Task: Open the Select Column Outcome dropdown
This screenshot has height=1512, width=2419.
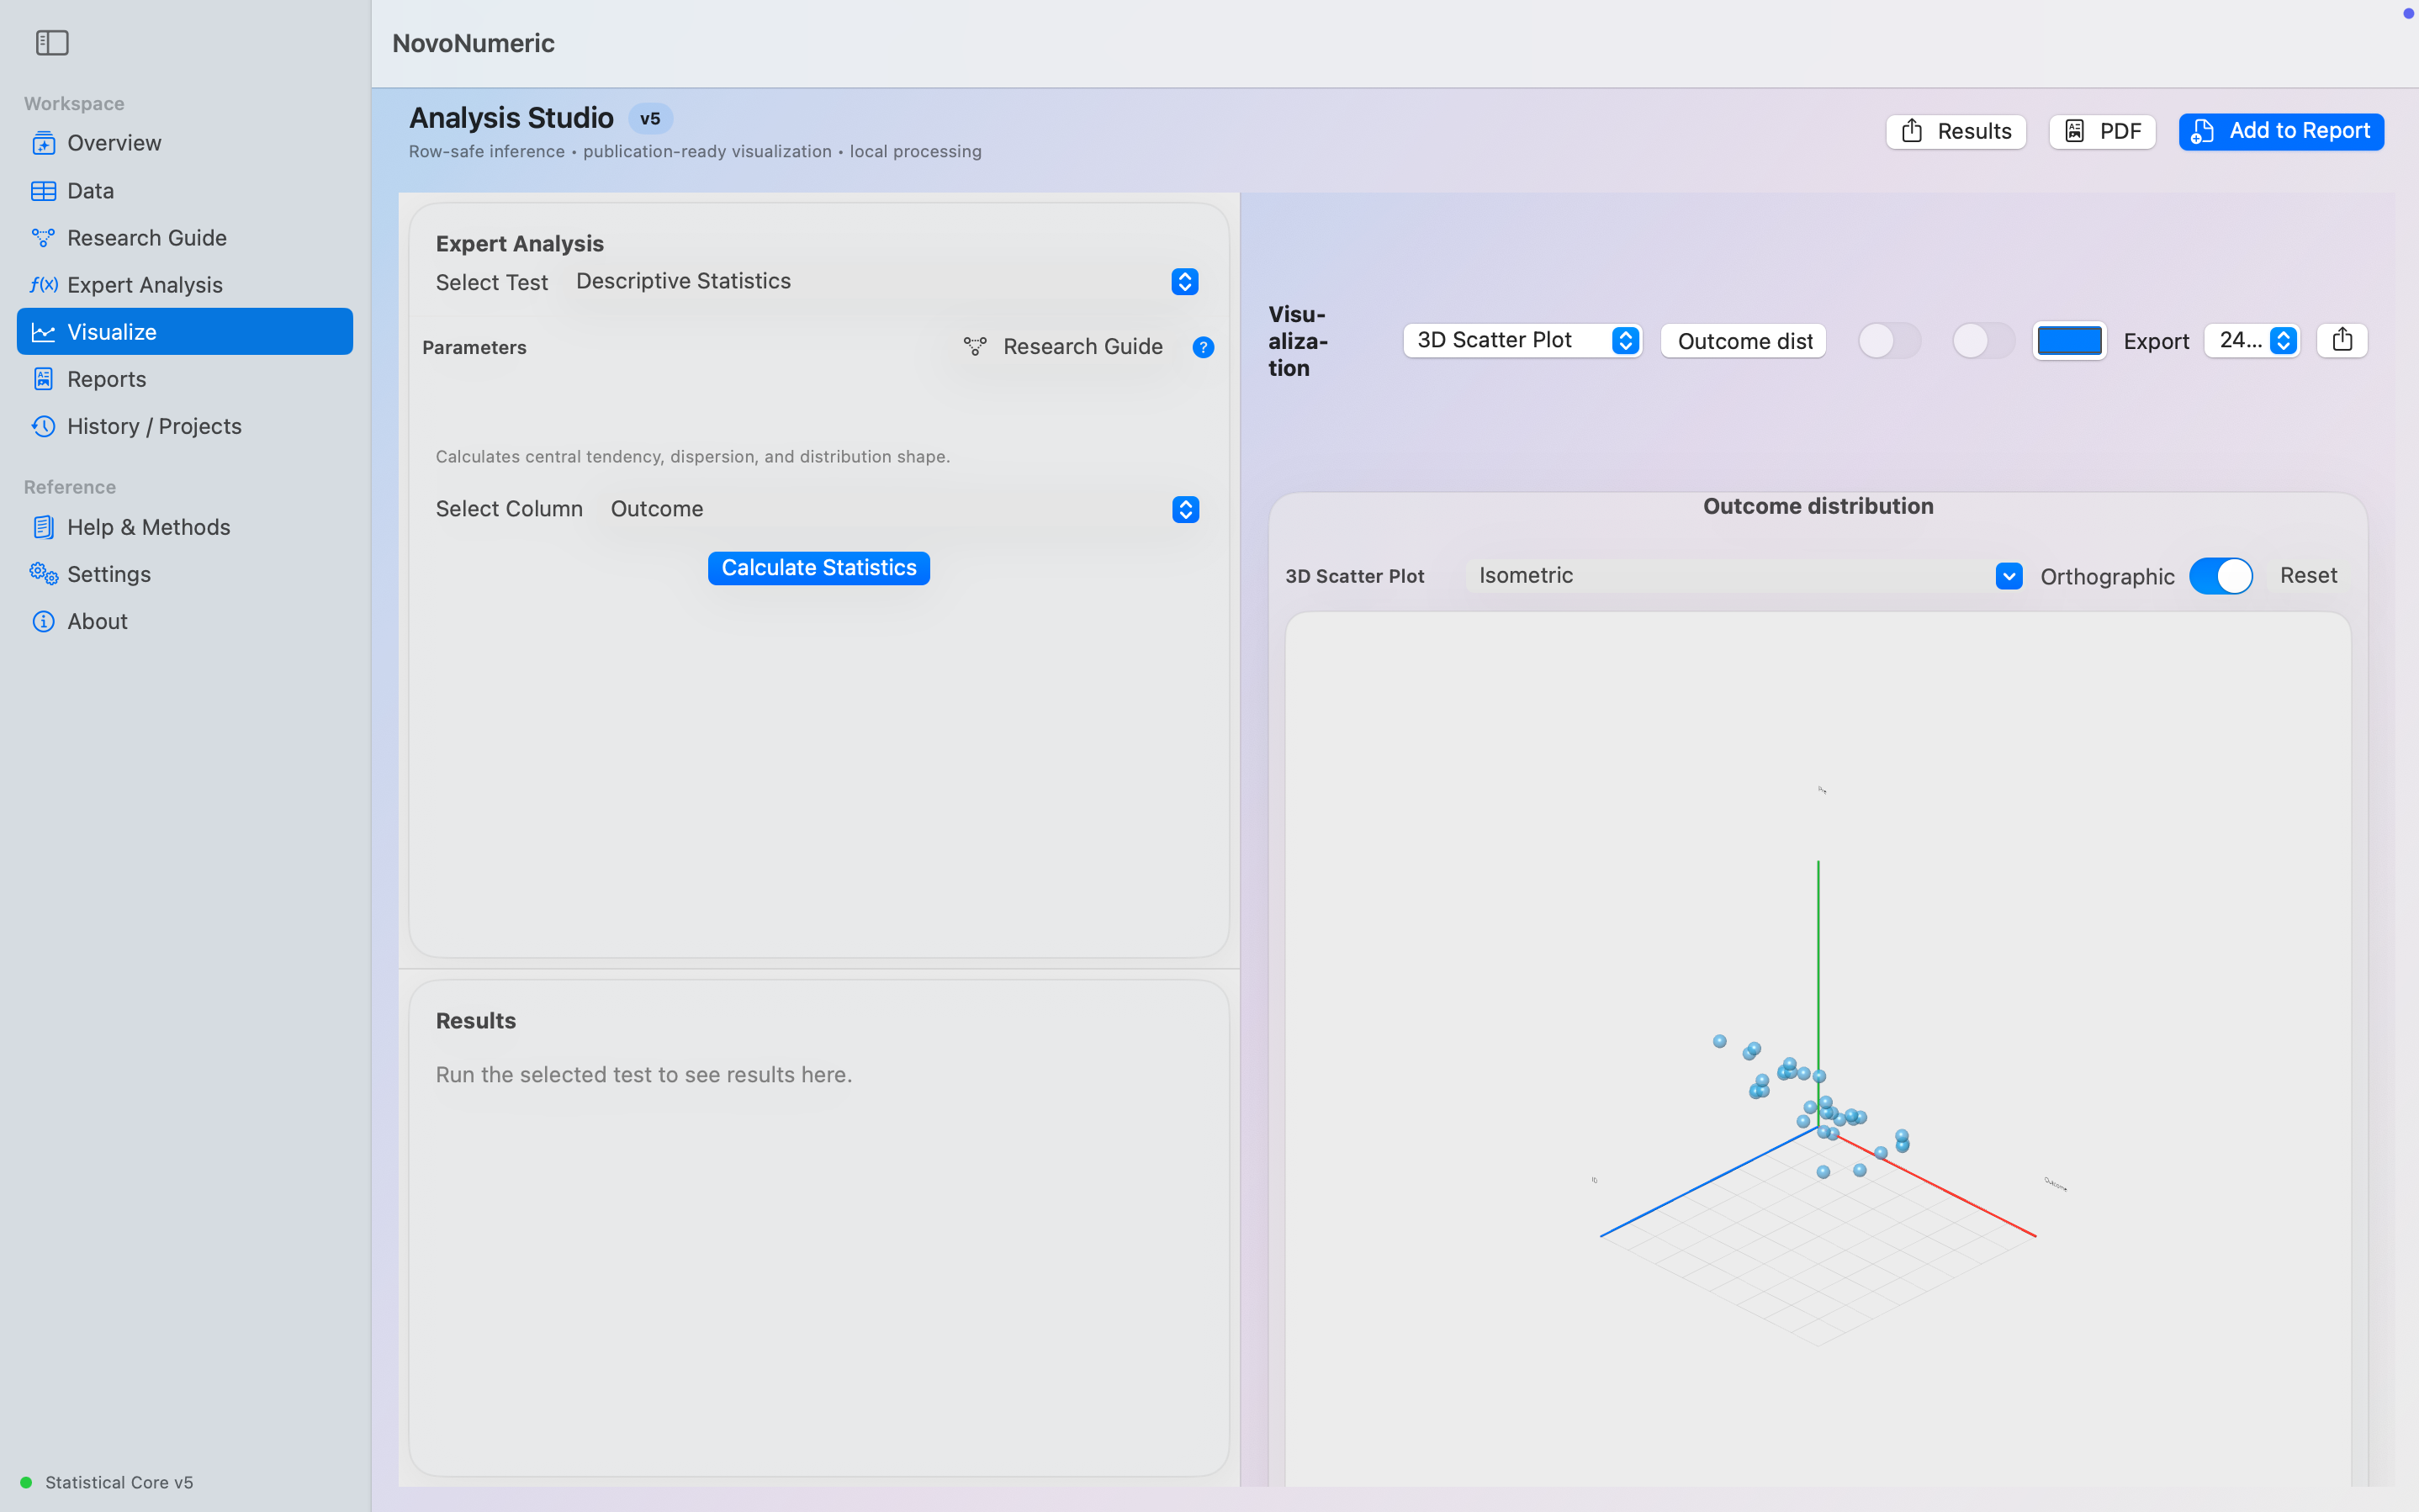Action: coord(900,509)
